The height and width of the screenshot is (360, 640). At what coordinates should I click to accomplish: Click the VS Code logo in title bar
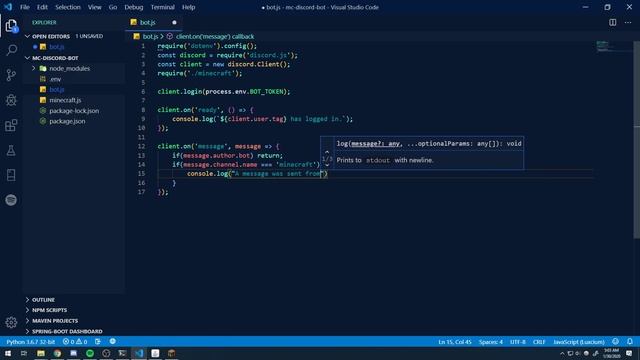click(x=8, y=7)
